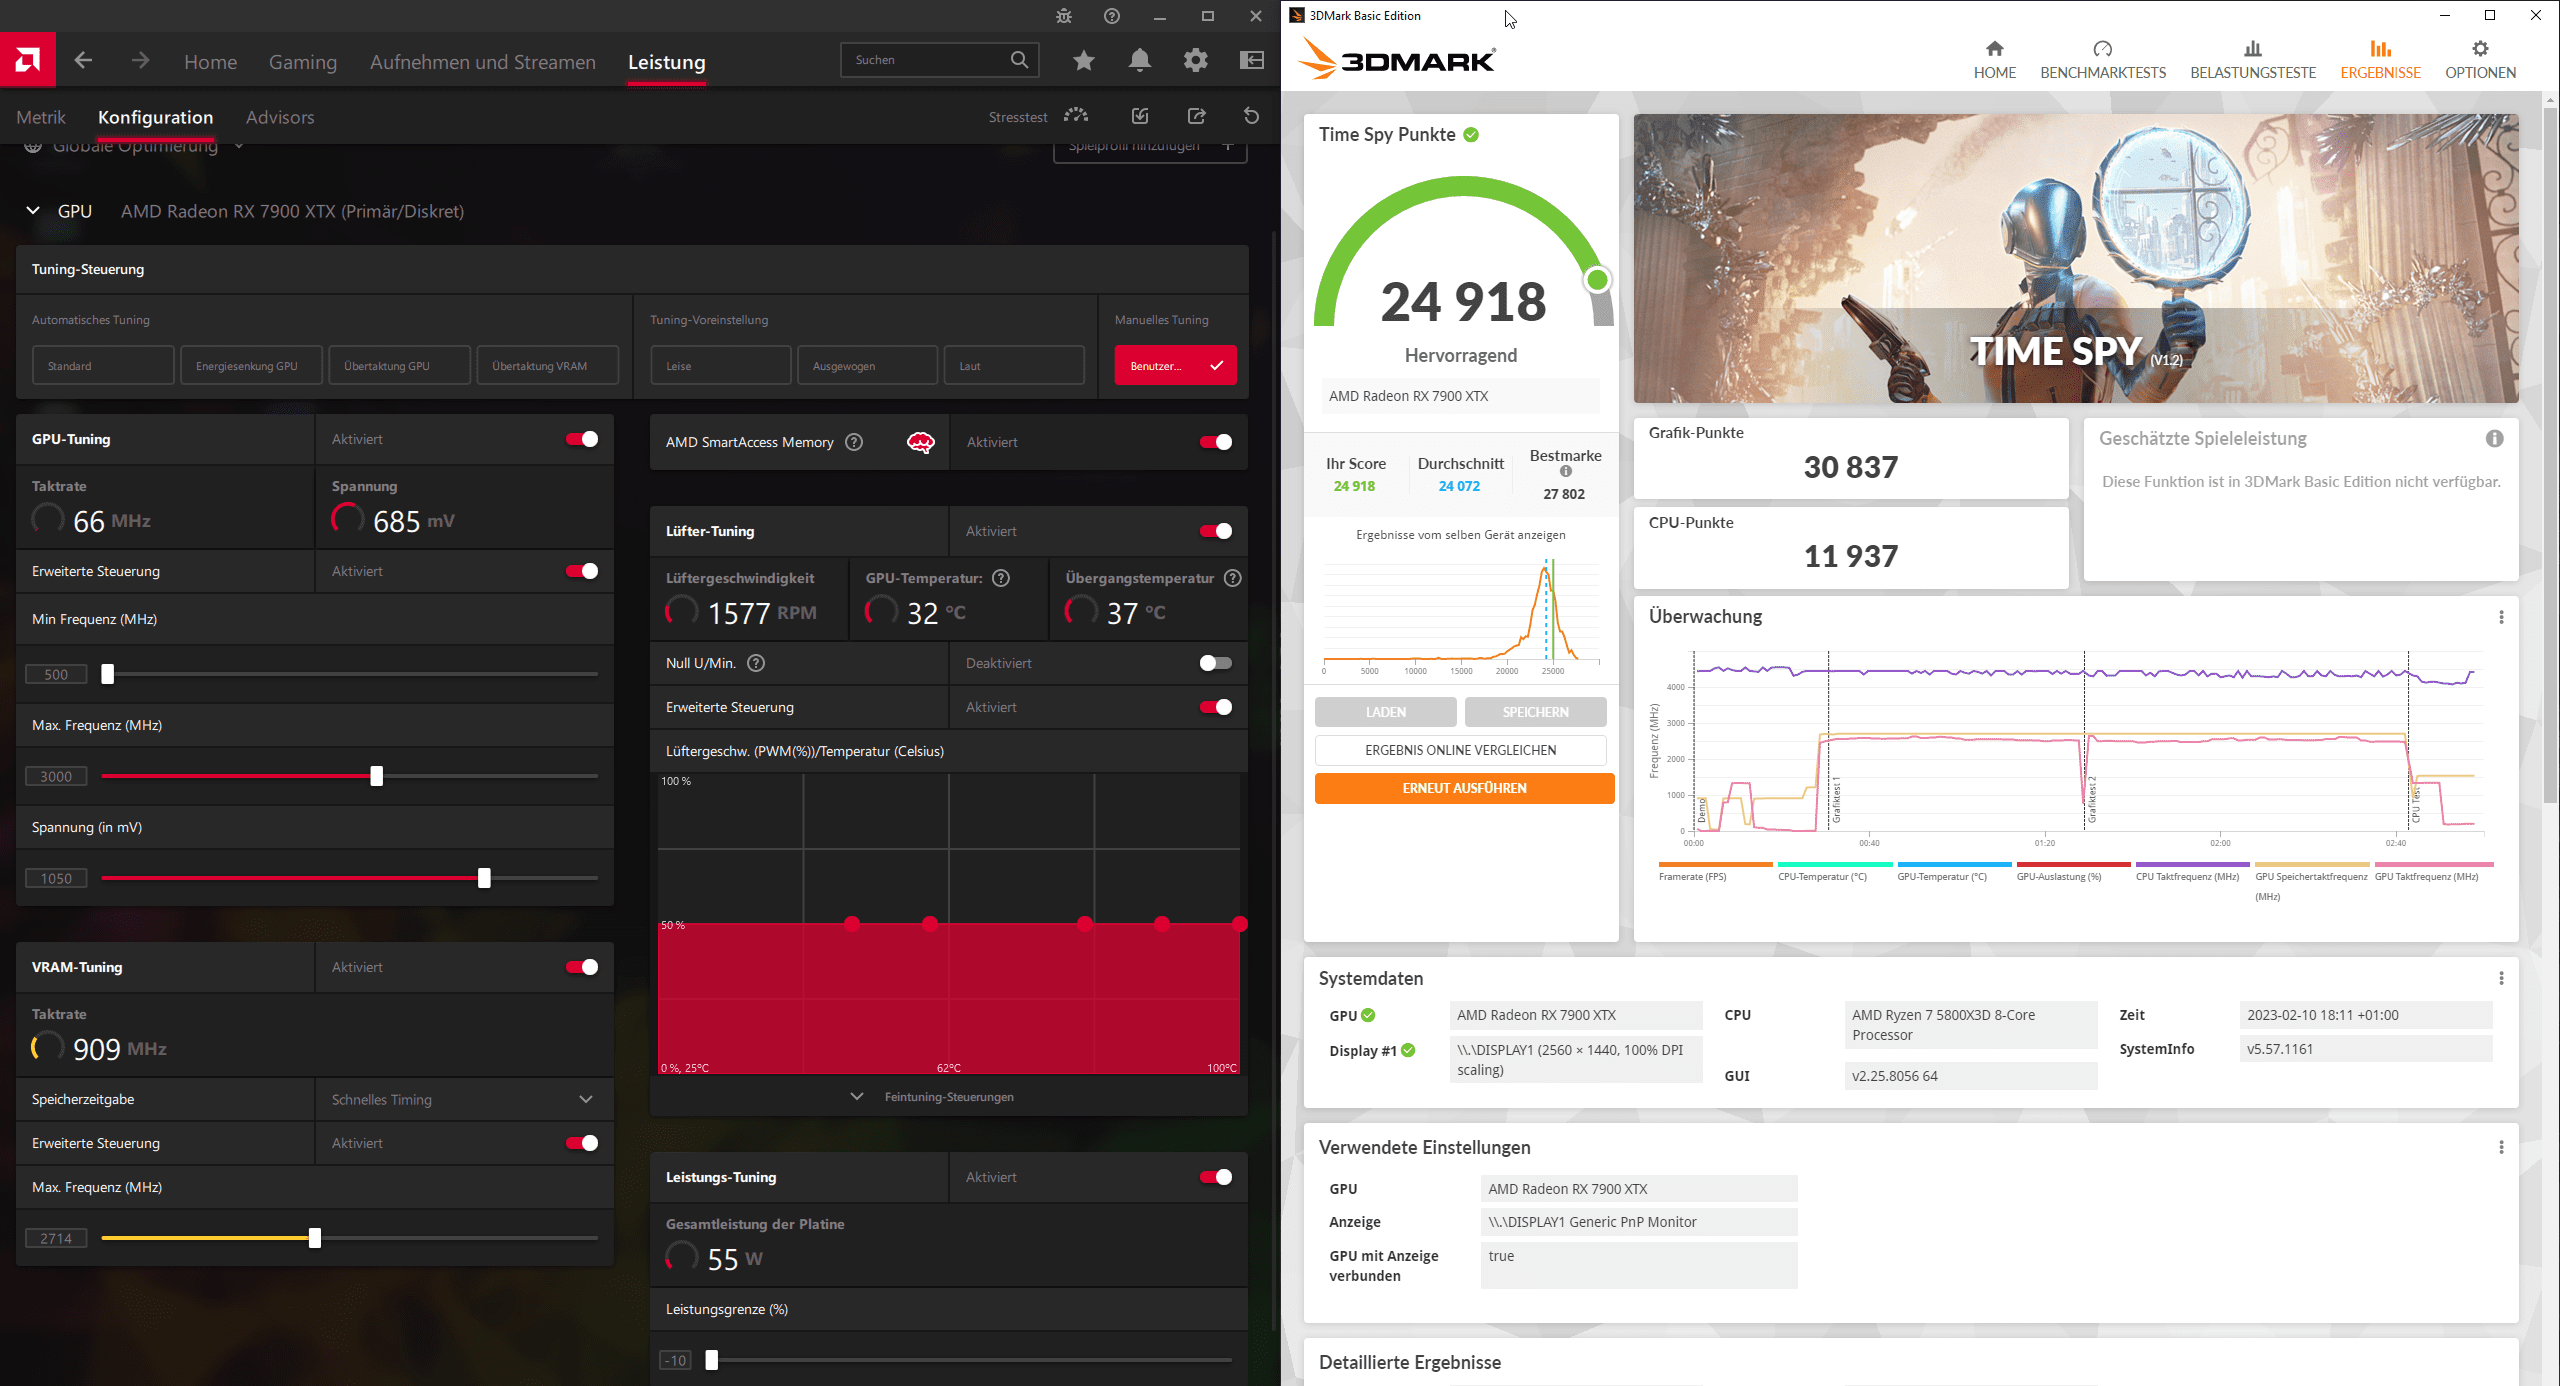Open favorites star icon in AMD Software
This screenshot has height=1386, width=2560.
1083,60
